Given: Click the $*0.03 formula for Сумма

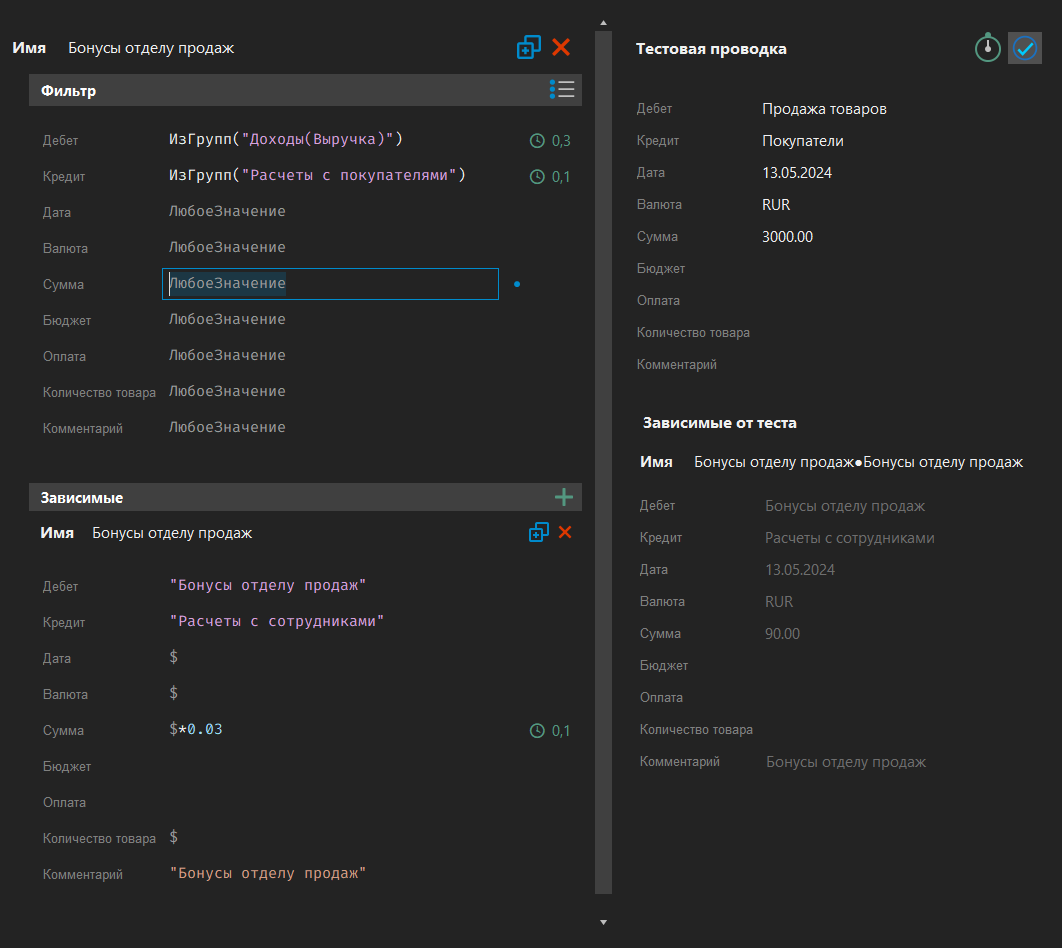Looking at the screenshot, I should click(x=197, y=730).
